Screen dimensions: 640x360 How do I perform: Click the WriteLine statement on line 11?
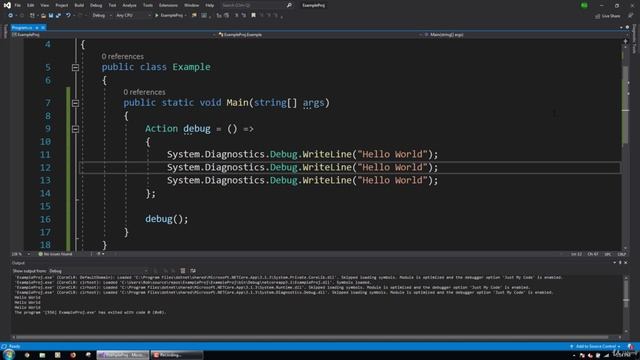(302, 154)
